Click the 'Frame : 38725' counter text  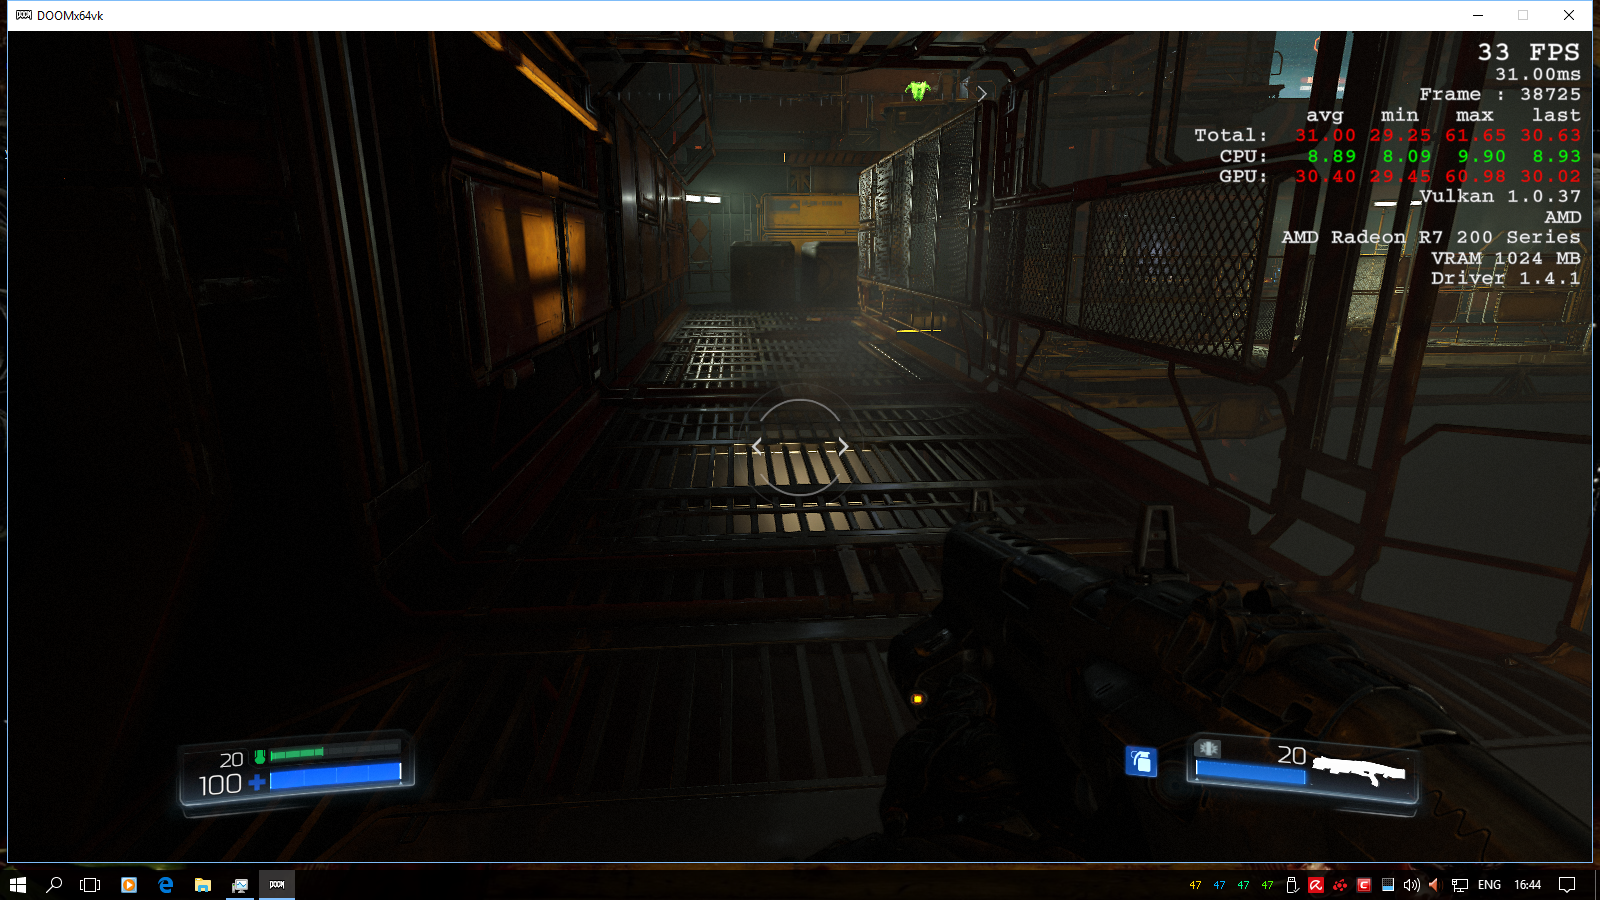(x=1500, y=94)
